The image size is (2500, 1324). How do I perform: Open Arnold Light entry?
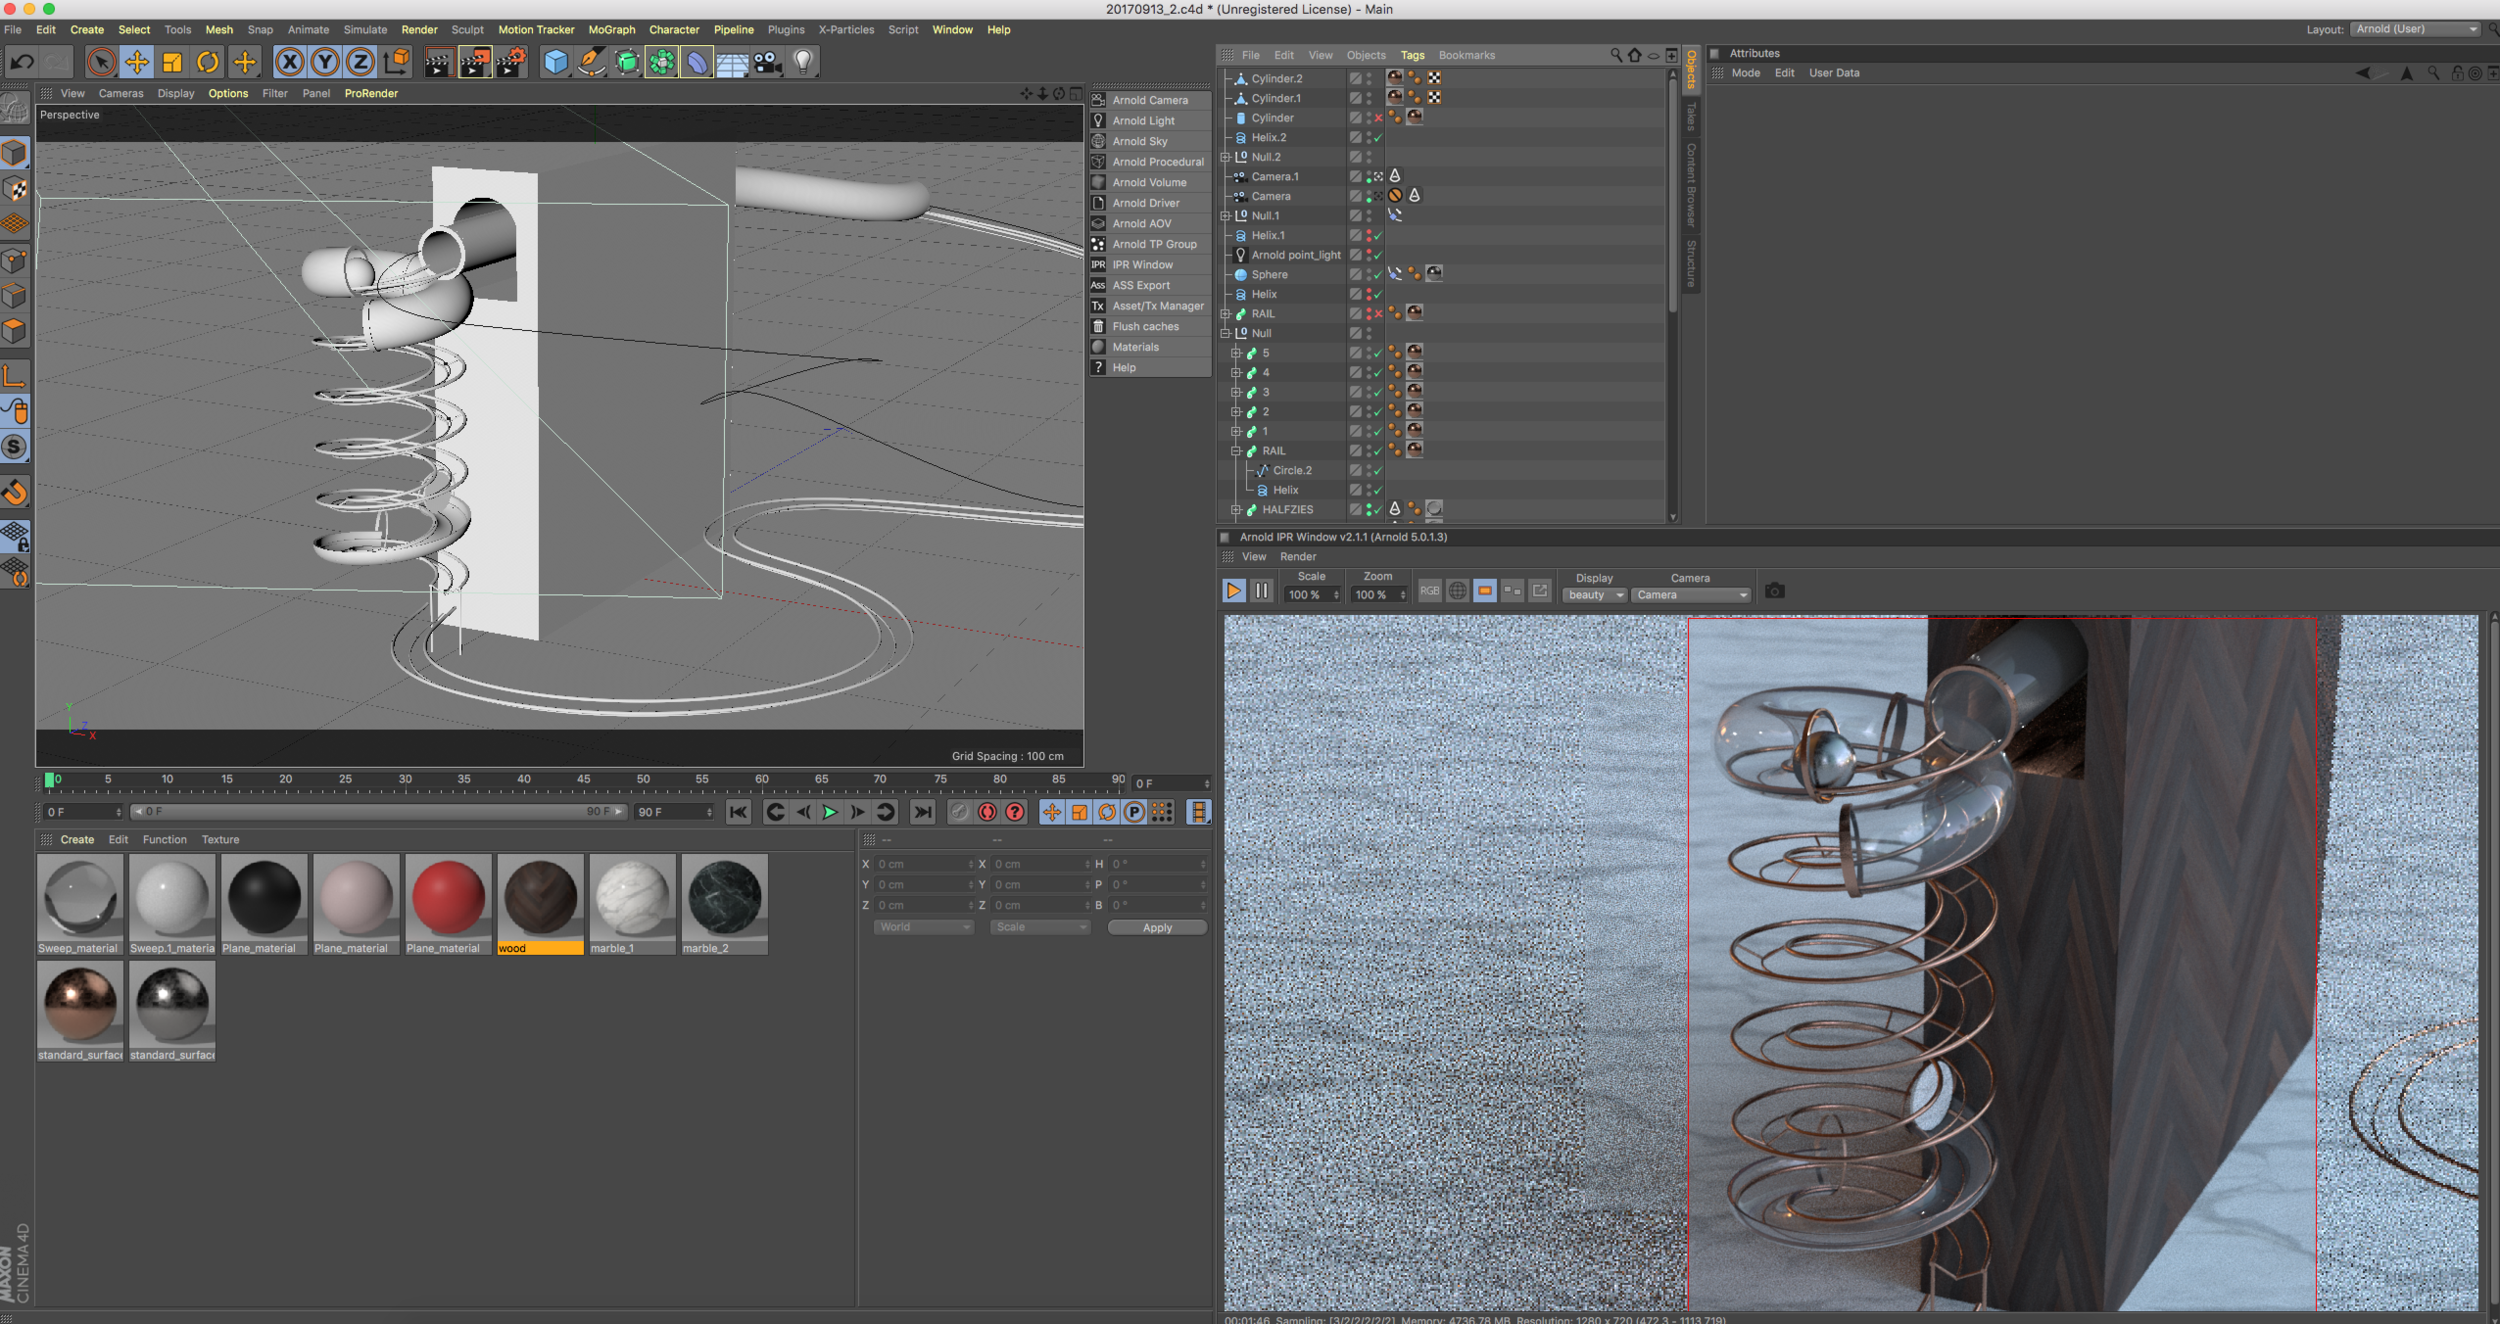(x=1150, y=121)
